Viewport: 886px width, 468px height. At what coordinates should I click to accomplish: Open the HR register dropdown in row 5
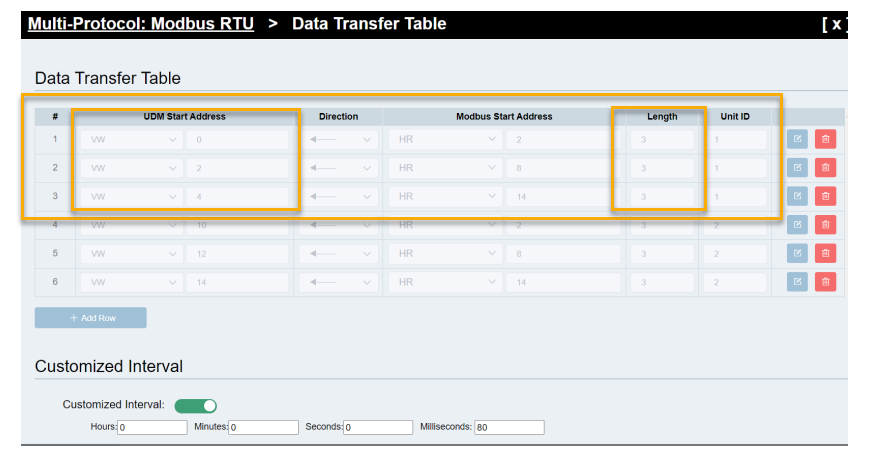[445, 254]
